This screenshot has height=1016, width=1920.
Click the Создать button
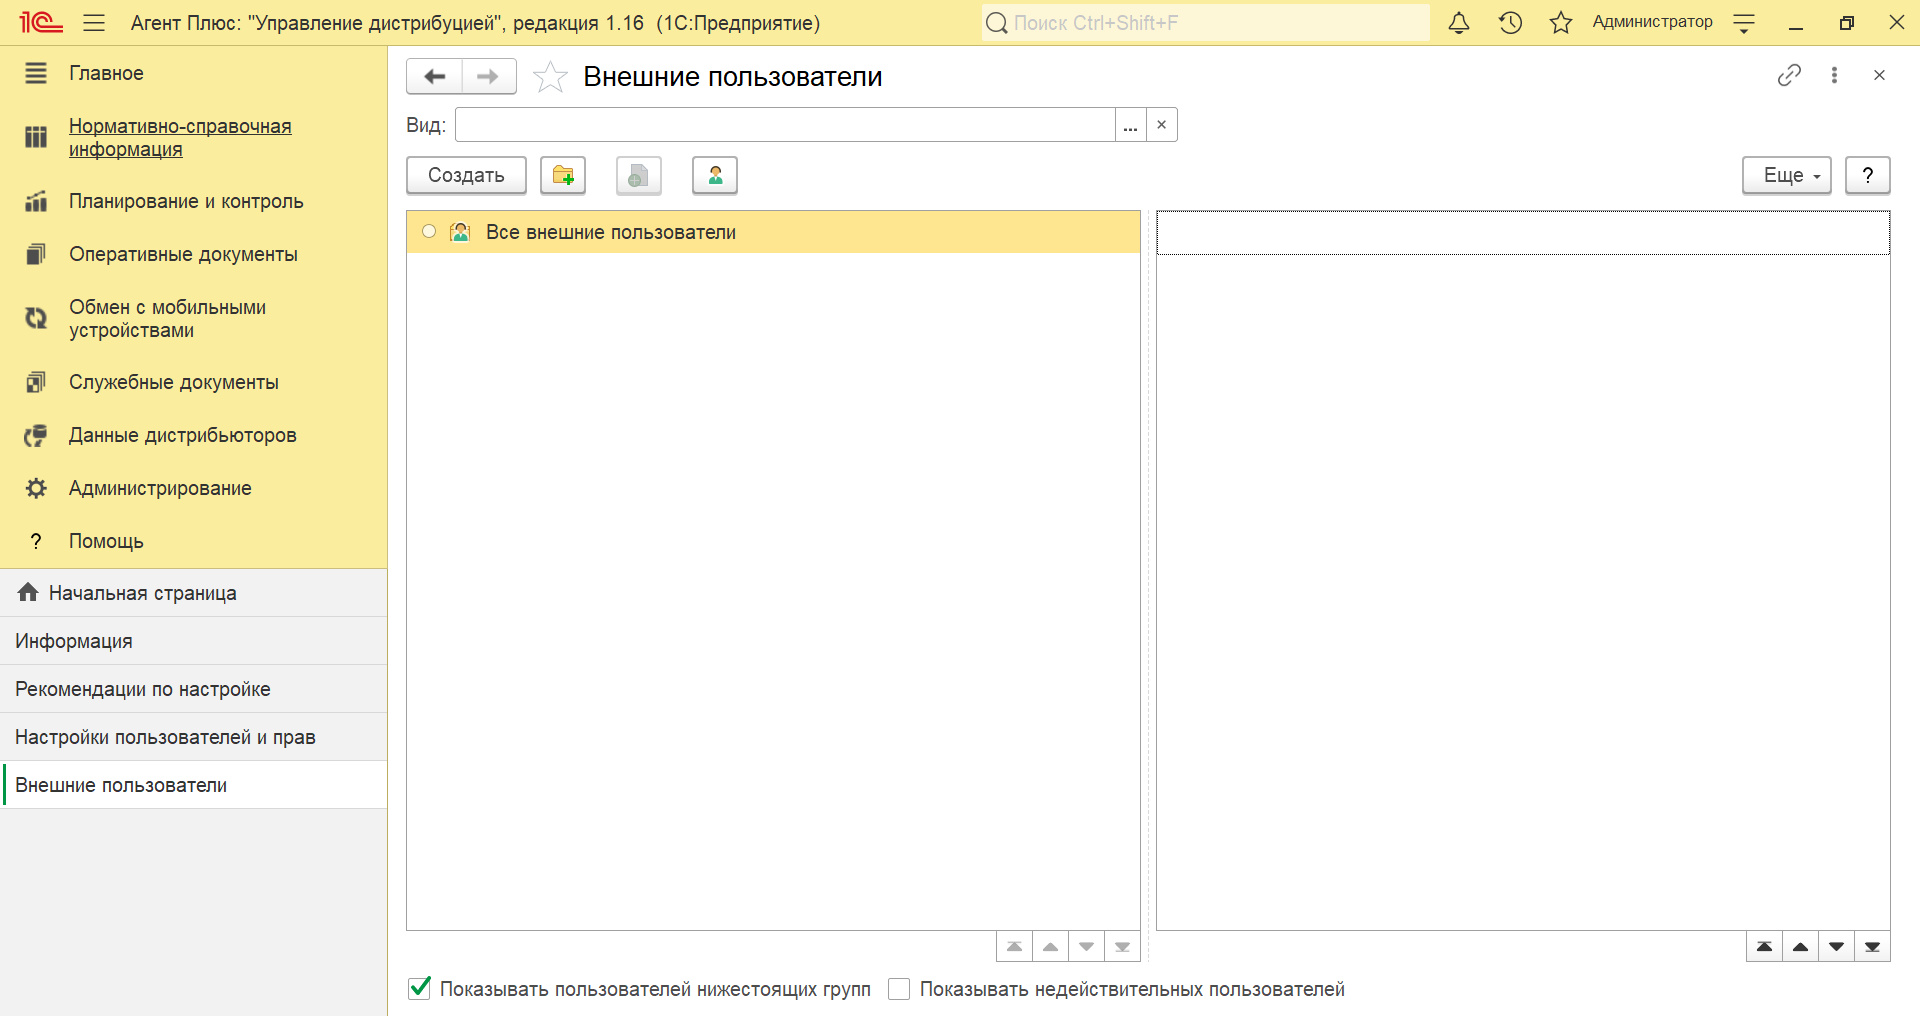point(466,175)
